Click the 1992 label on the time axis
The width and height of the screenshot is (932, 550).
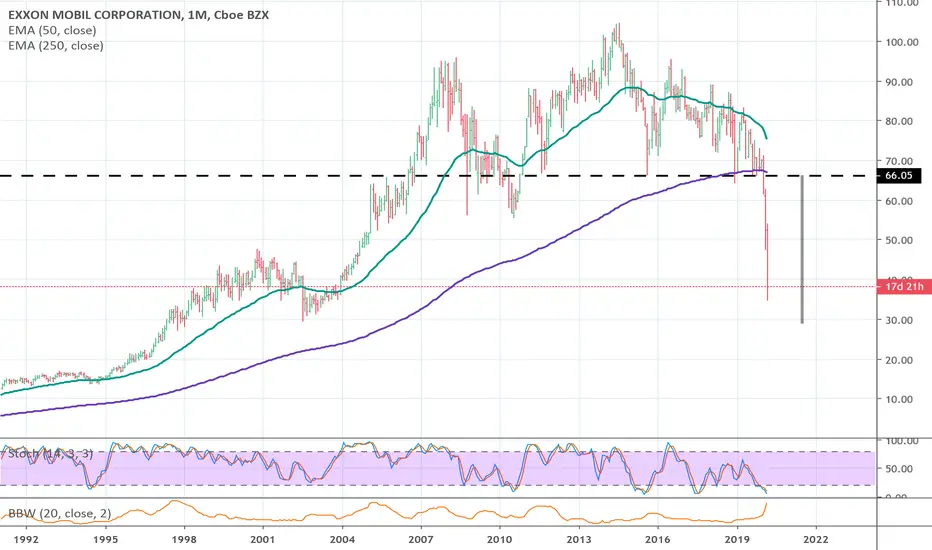26,539
